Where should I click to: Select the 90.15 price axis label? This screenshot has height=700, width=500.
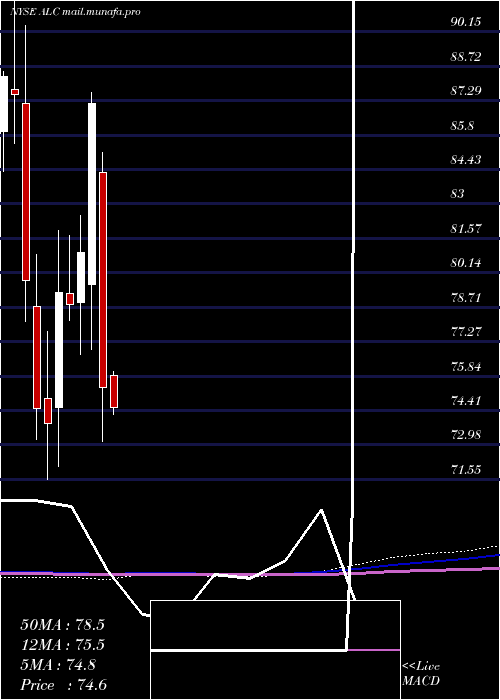[x=466, y=22]
